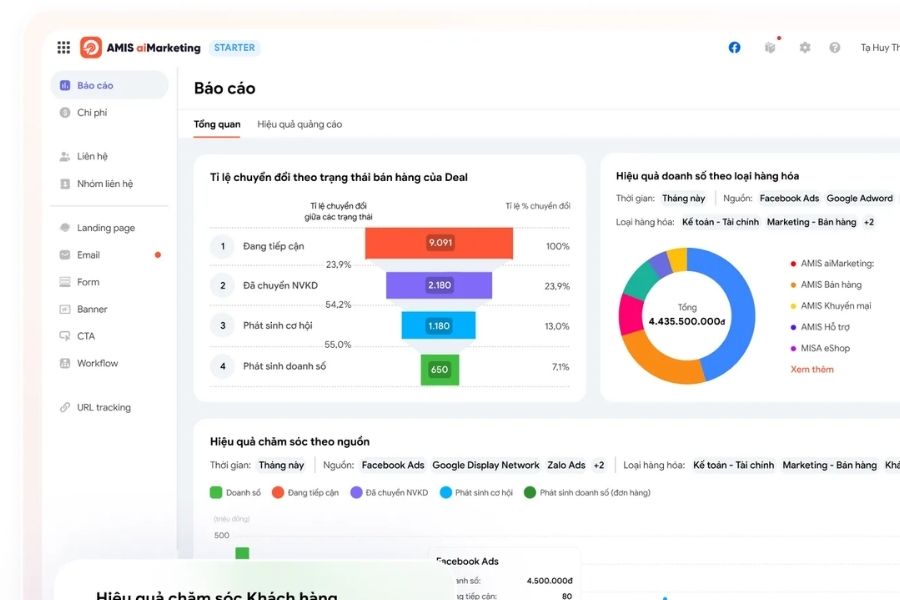The height and width of the screenshot is (600, 900).
Task: Click the Workflow sidebar icon
Action: pos(65,363)
